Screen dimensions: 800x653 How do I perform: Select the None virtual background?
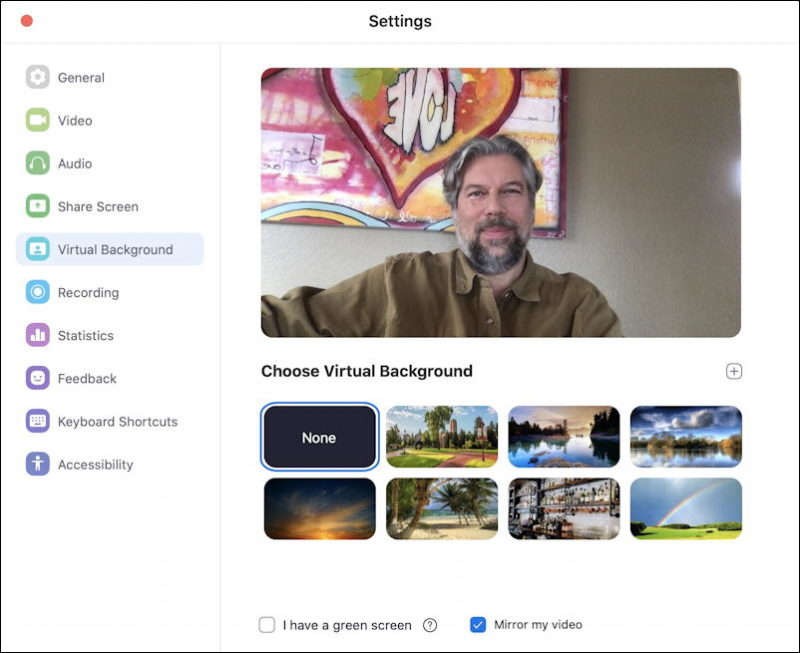[x=318, y=436]
